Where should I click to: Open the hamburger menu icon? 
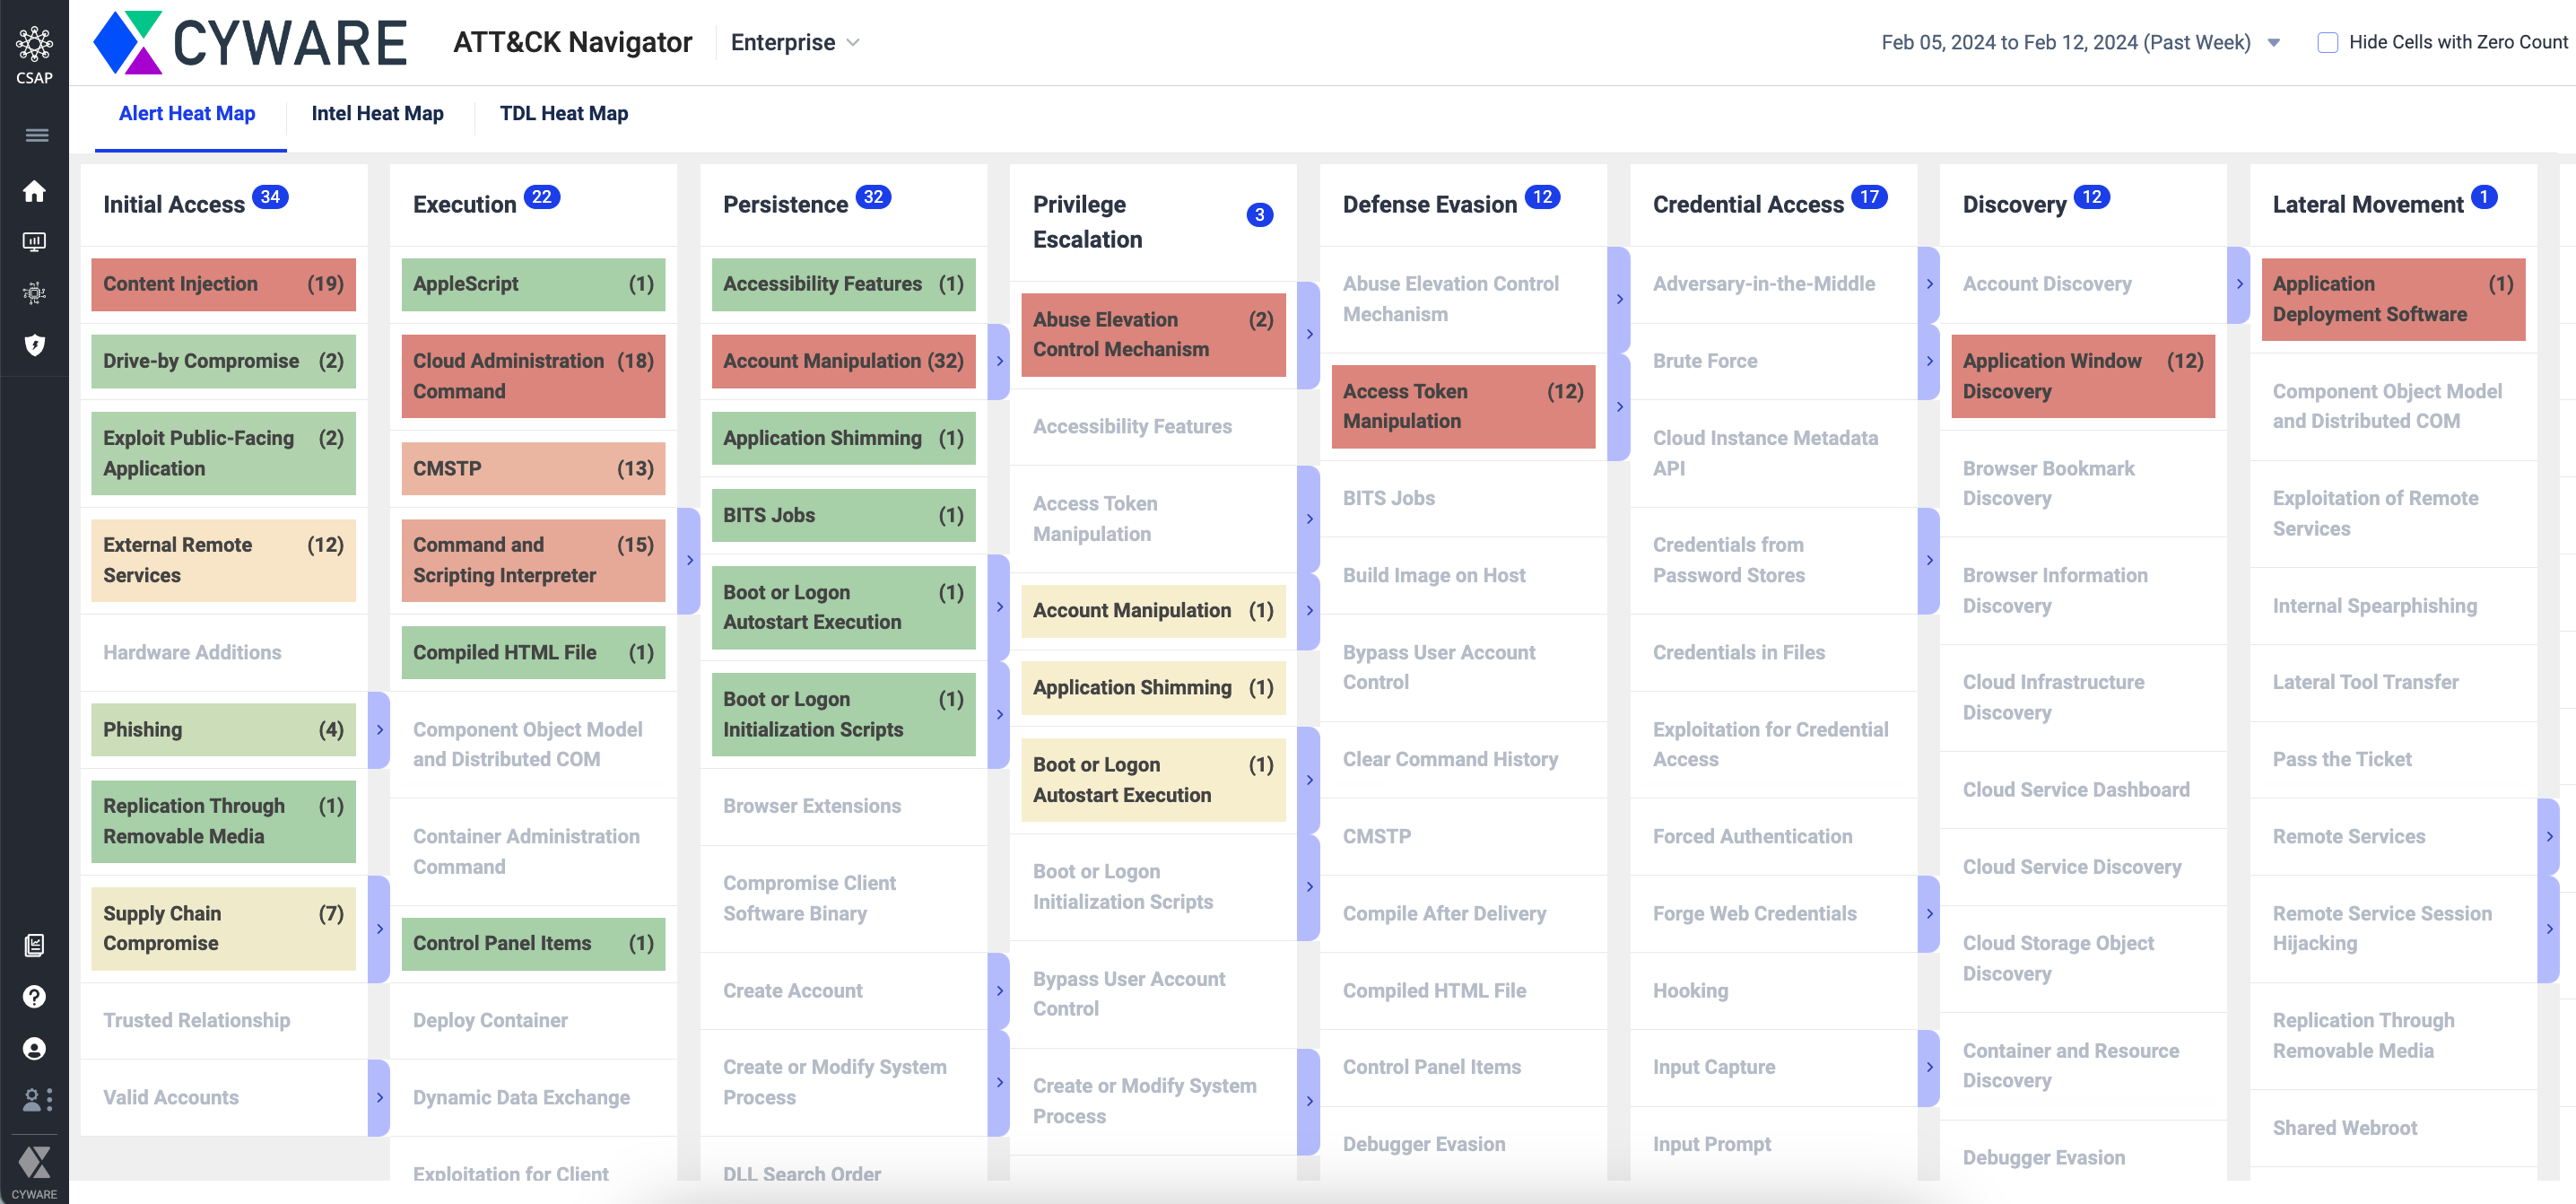[36, 136]
